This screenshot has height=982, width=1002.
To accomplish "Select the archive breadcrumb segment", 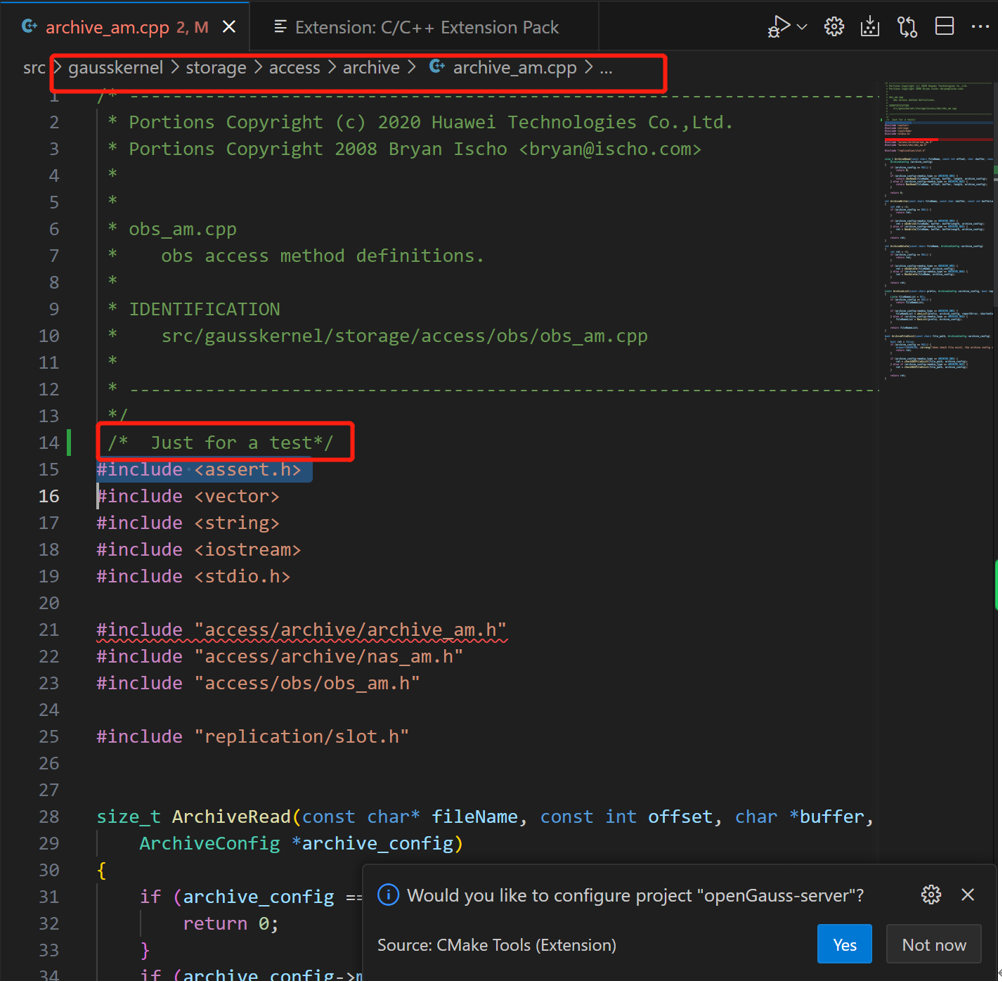I will [x=371, y=68].
